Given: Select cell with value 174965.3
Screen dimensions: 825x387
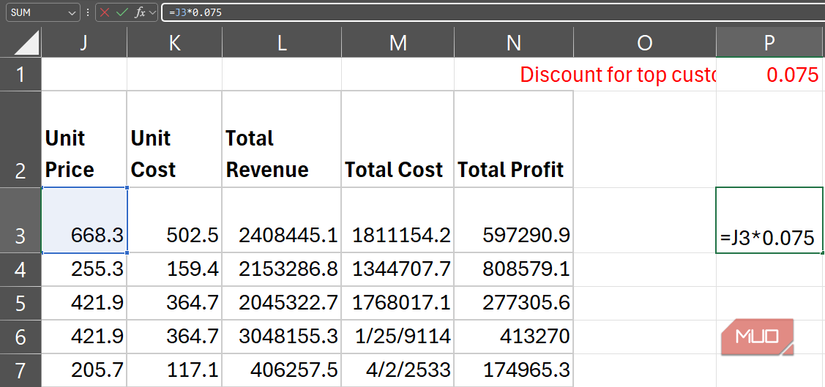Looking at the screenshot, I should pyautogui.click(x=514, y=370).
